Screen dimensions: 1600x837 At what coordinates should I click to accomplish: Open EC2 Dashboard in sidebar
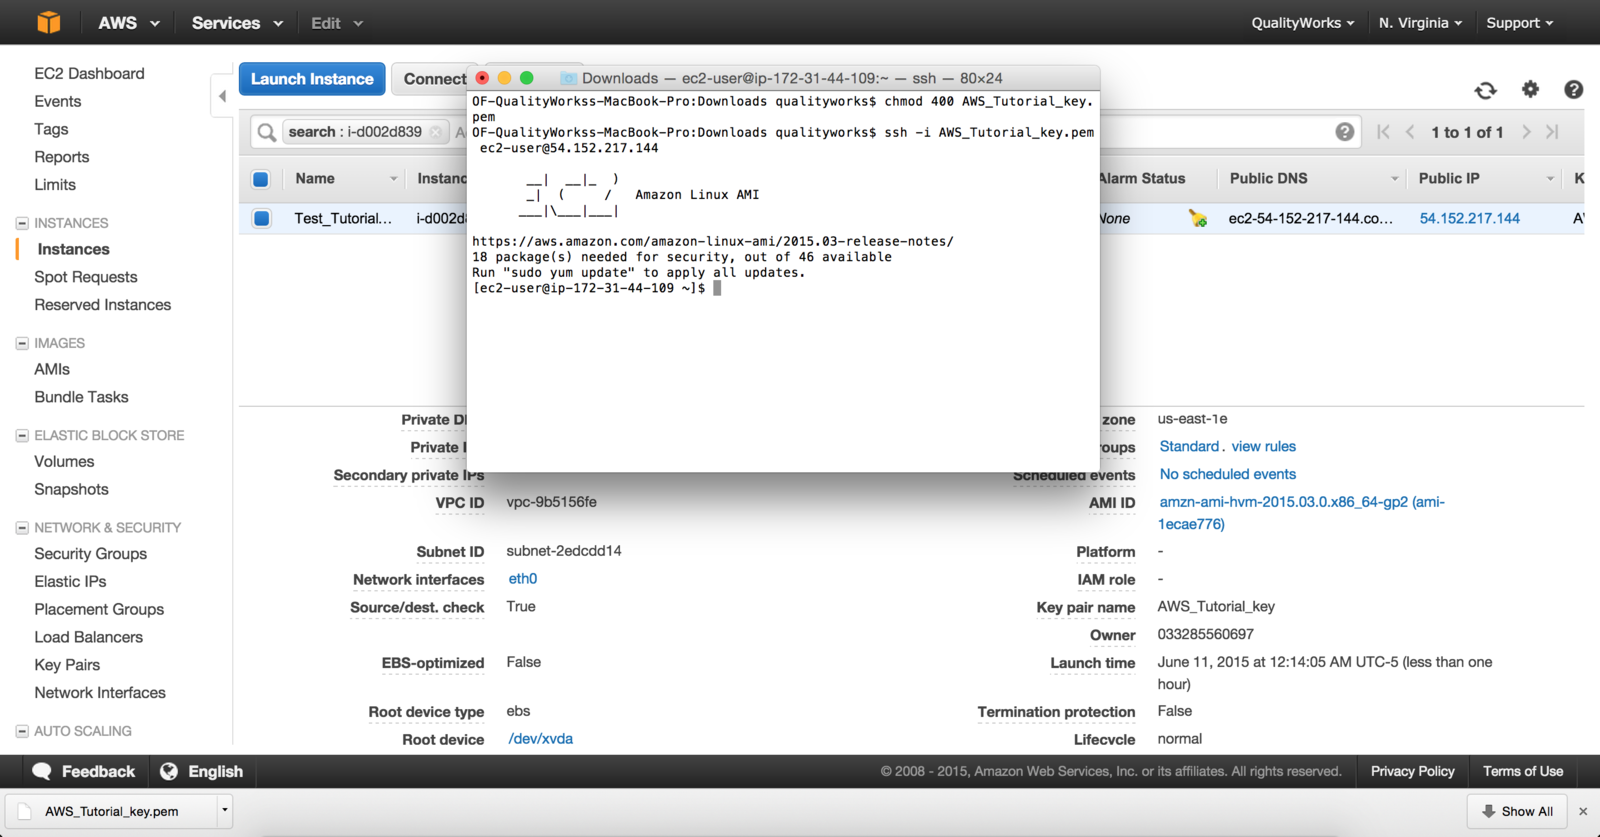pyautogui.click(x=89, y=73)
